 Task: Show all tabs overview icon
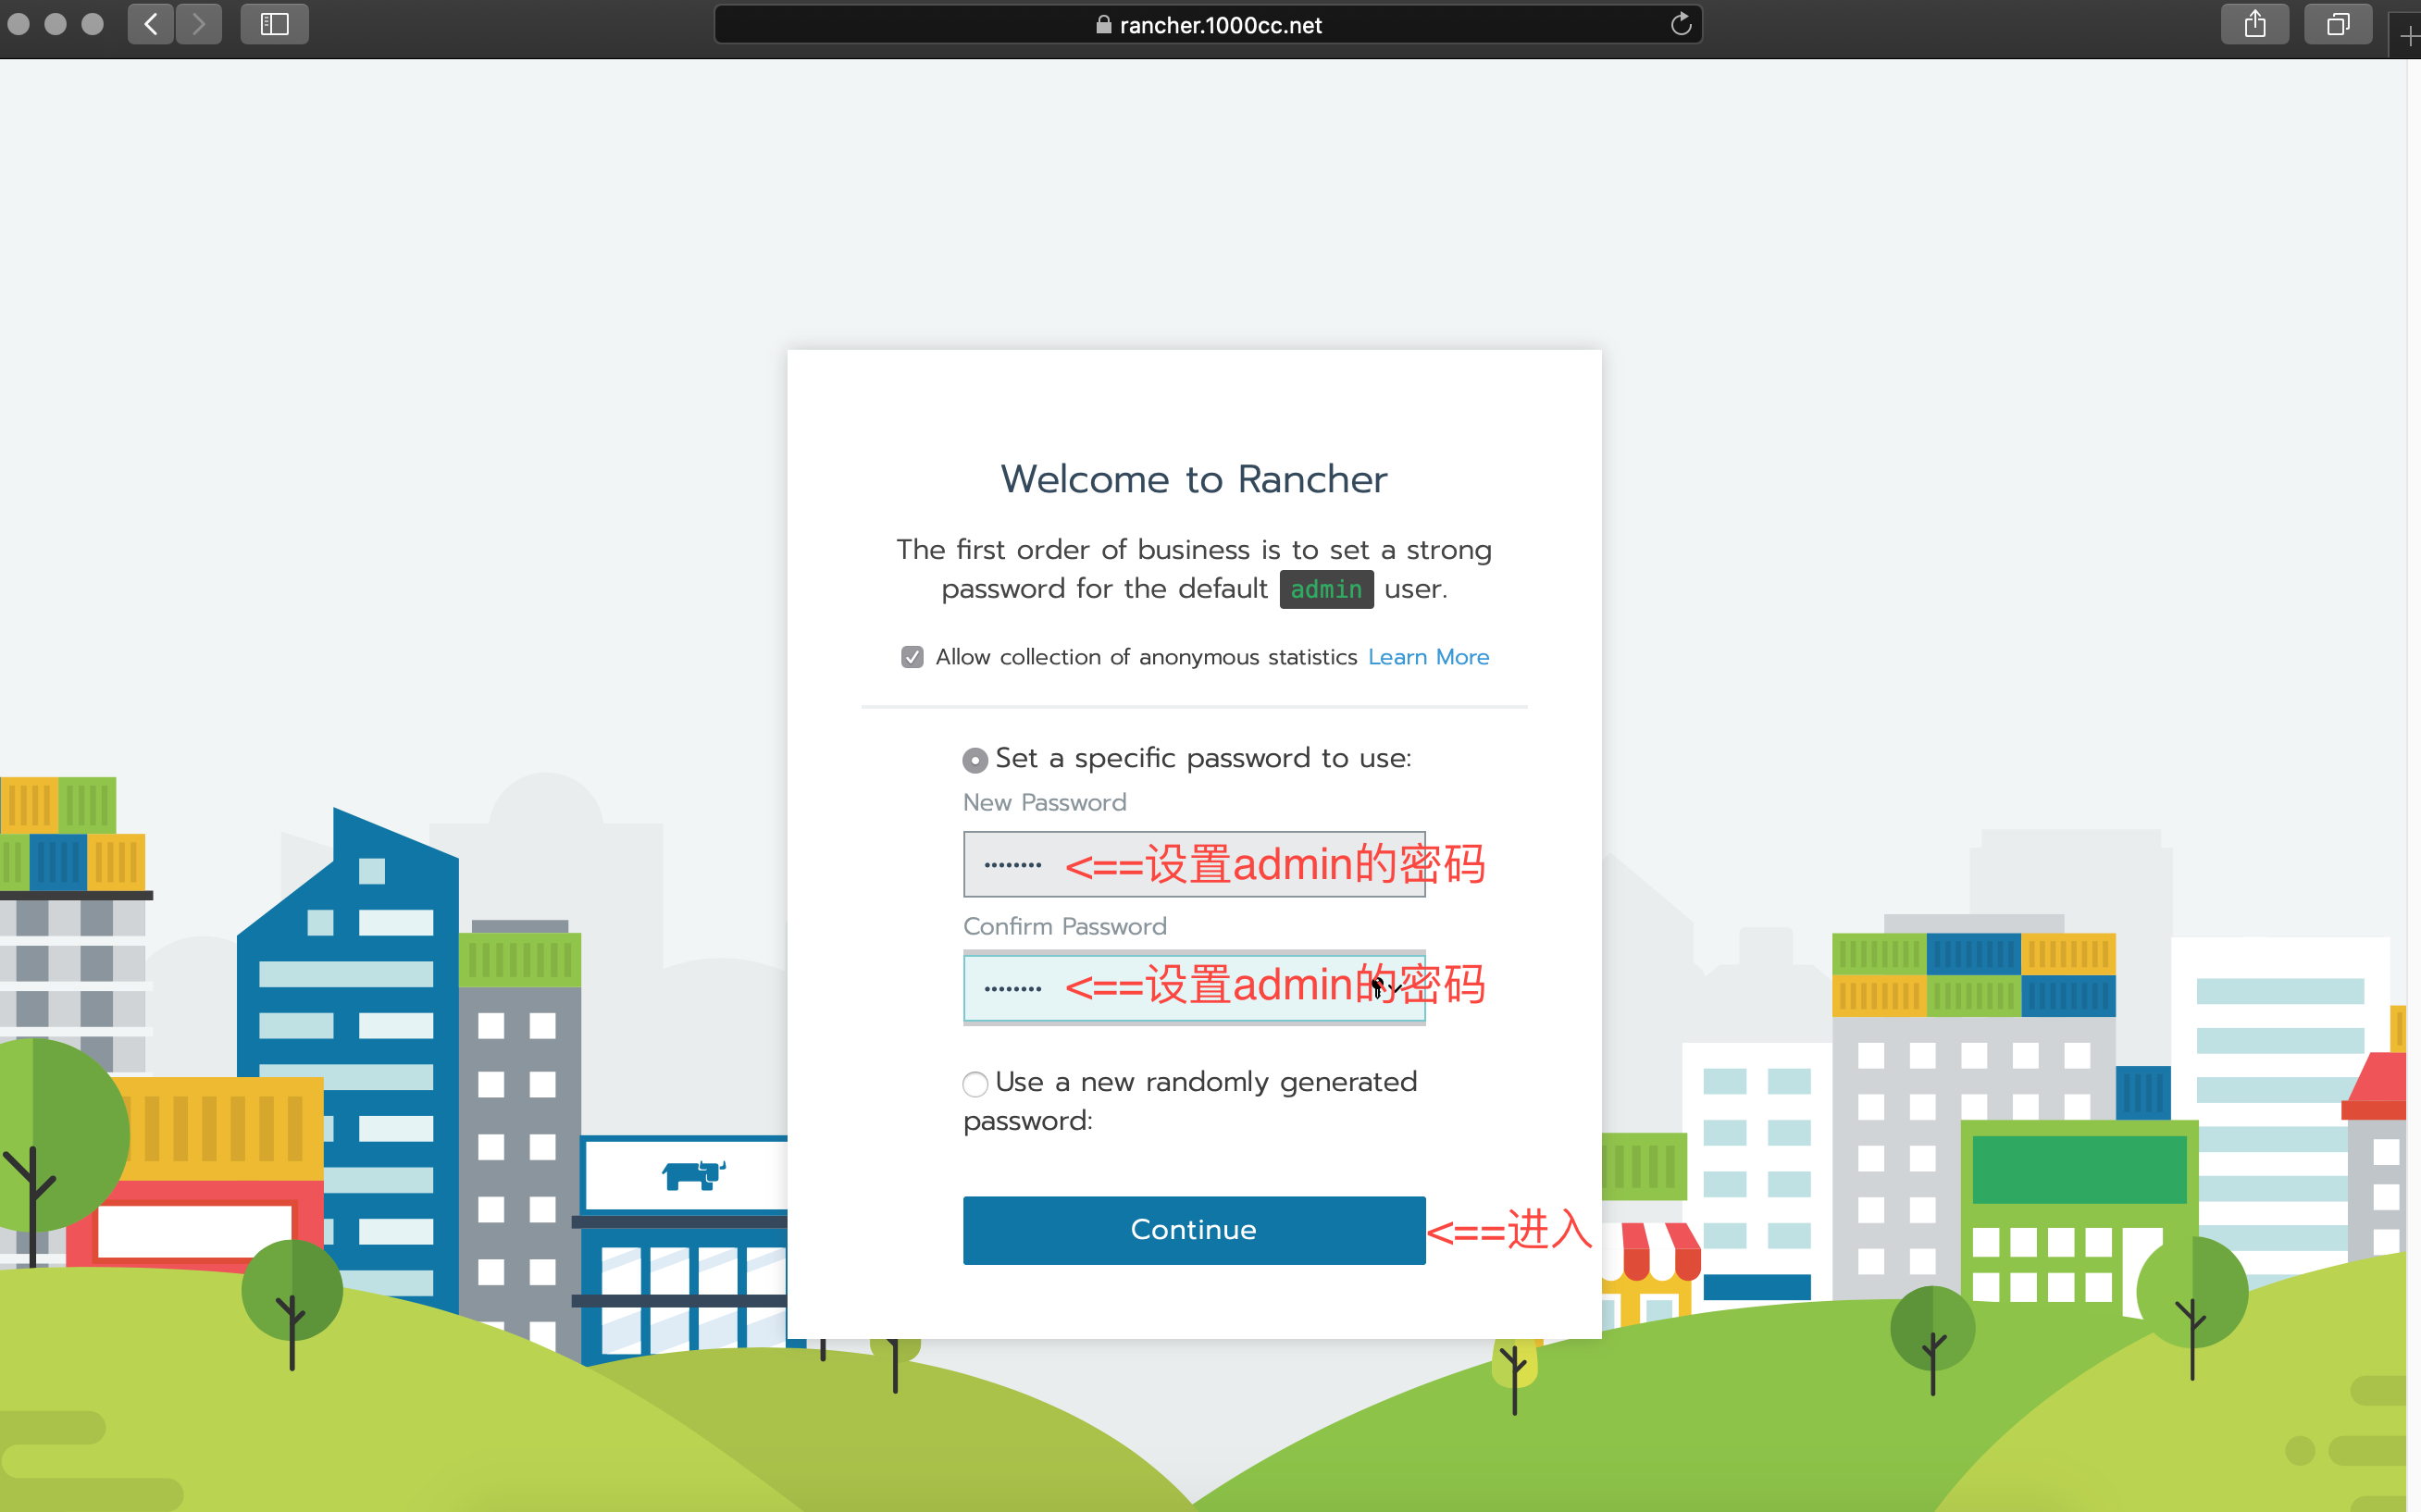pyautogui.click(x=2337, y=24)
